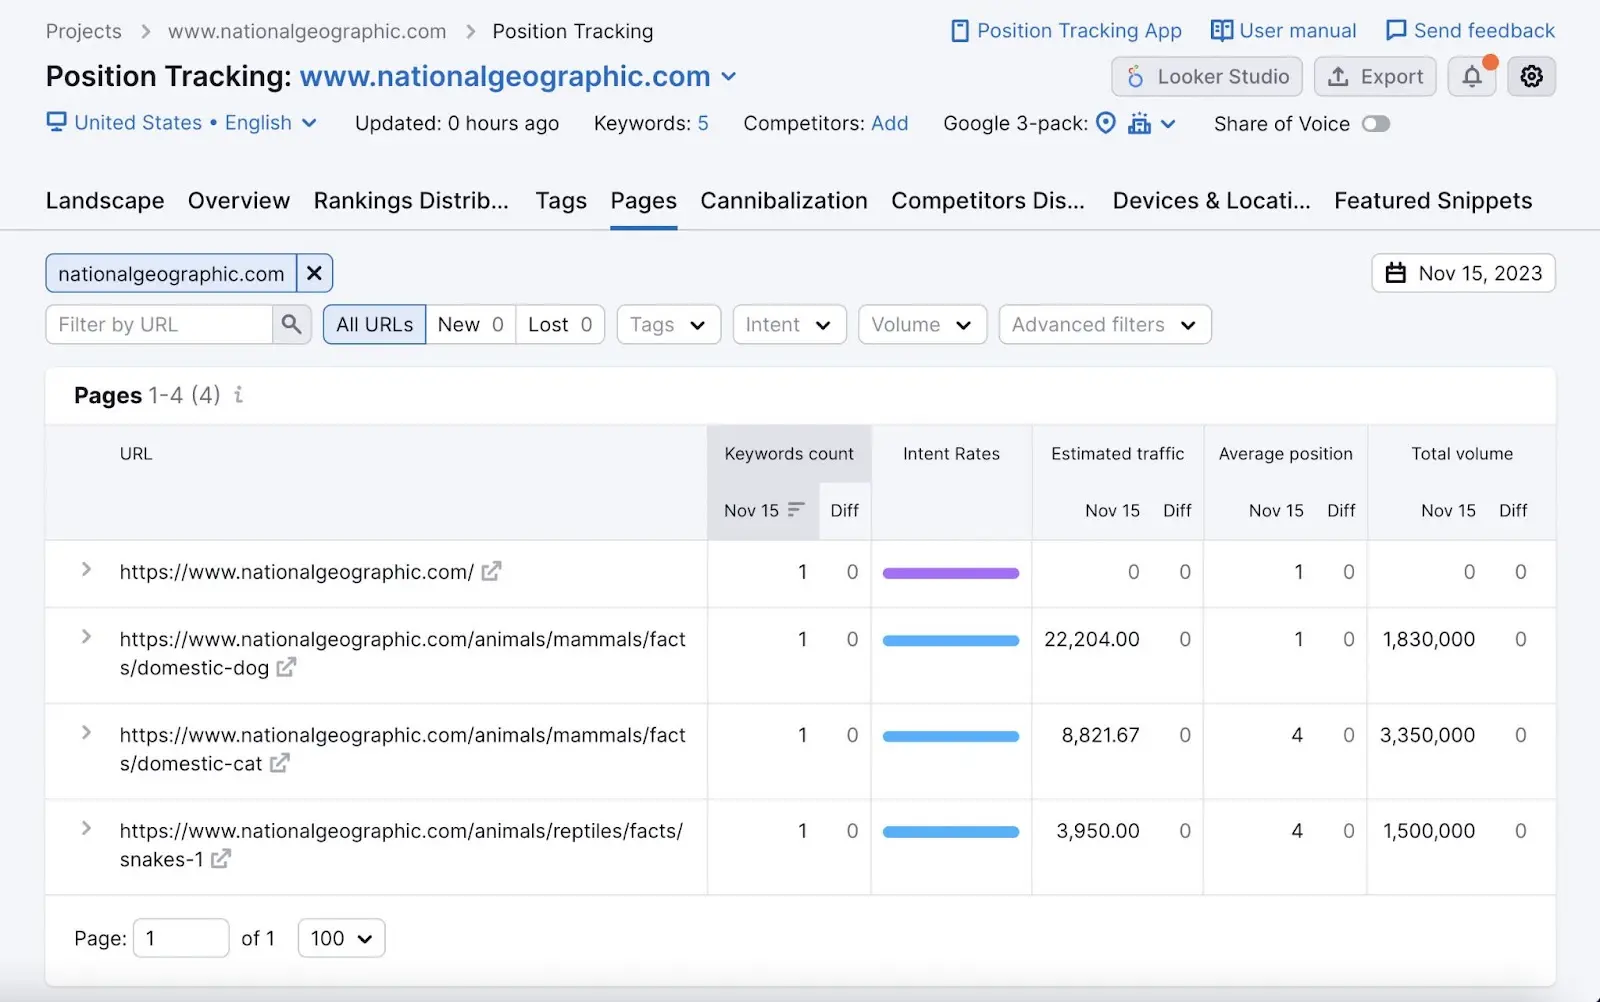
Task: Click the domestic-dog blue intent bar
Action: pos(951,640)
